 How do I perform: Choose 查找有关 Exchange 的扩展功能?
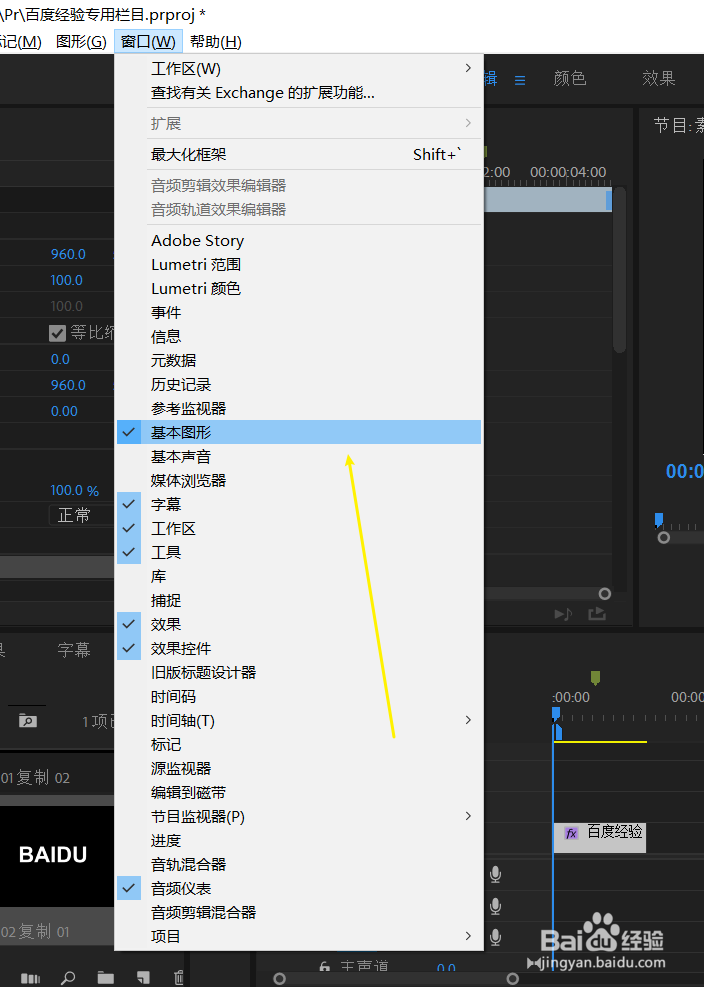pos(299,93)
